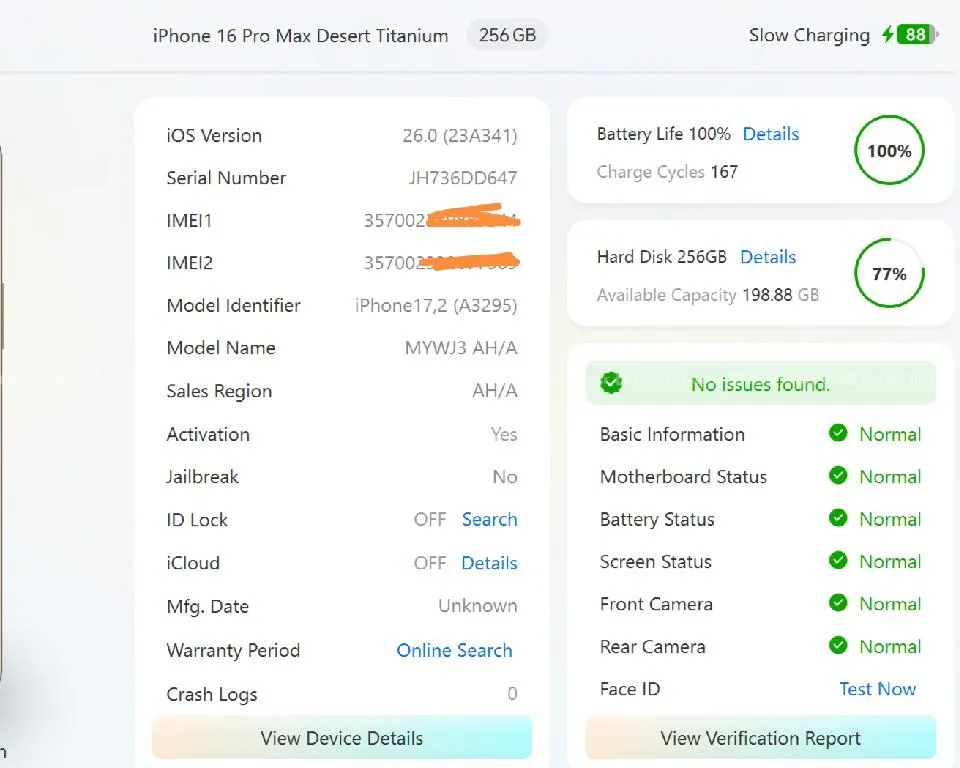Click Available Capacity 198.88 GB text
This screenshot has width=960, height=768.
pos(708,295)
